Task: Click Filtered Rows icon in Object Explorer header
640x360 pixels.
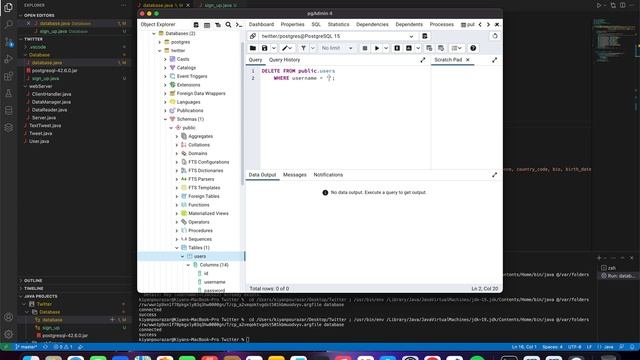Action: [218, 25]
